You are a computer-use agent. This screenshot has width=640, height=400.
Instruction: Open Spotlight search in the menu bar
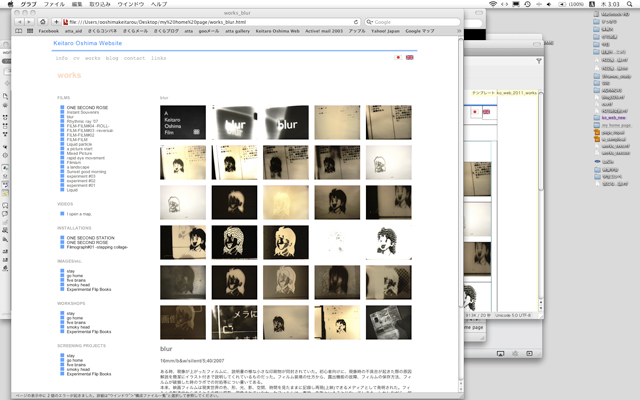pyautogui.click(x=630, y=4)
